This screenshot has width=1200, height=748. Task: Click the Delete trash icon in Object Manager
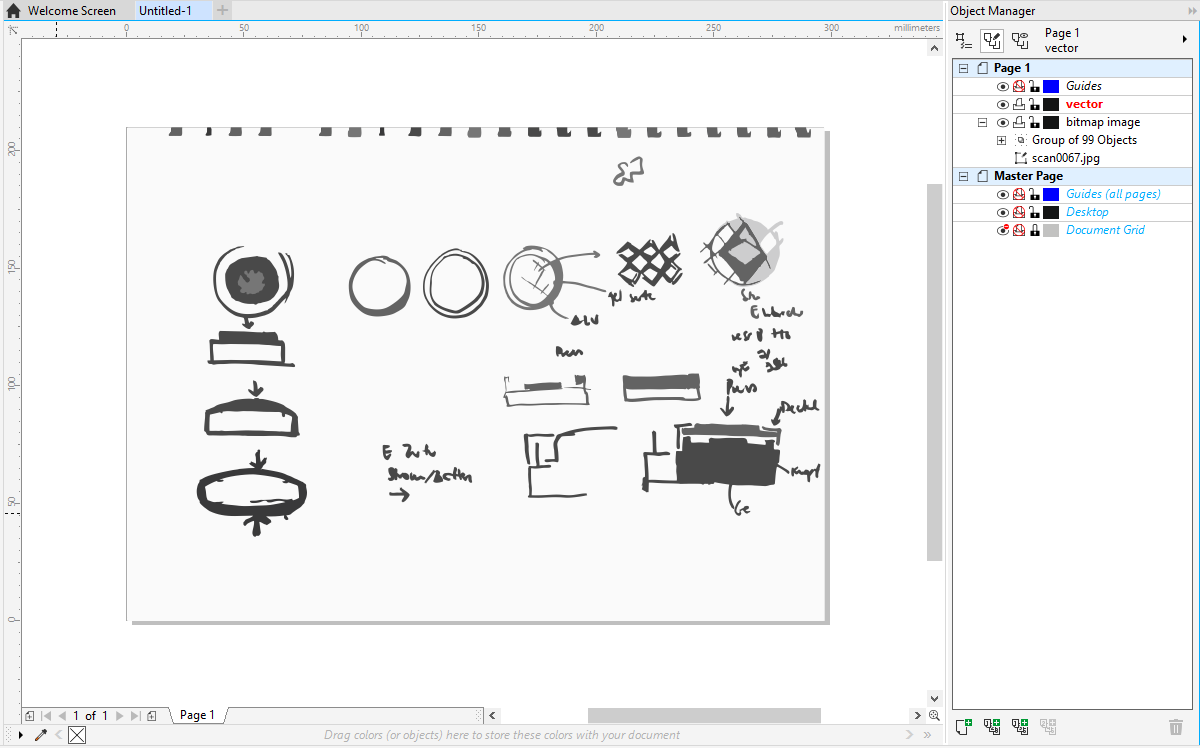[x=1176, y=727]
